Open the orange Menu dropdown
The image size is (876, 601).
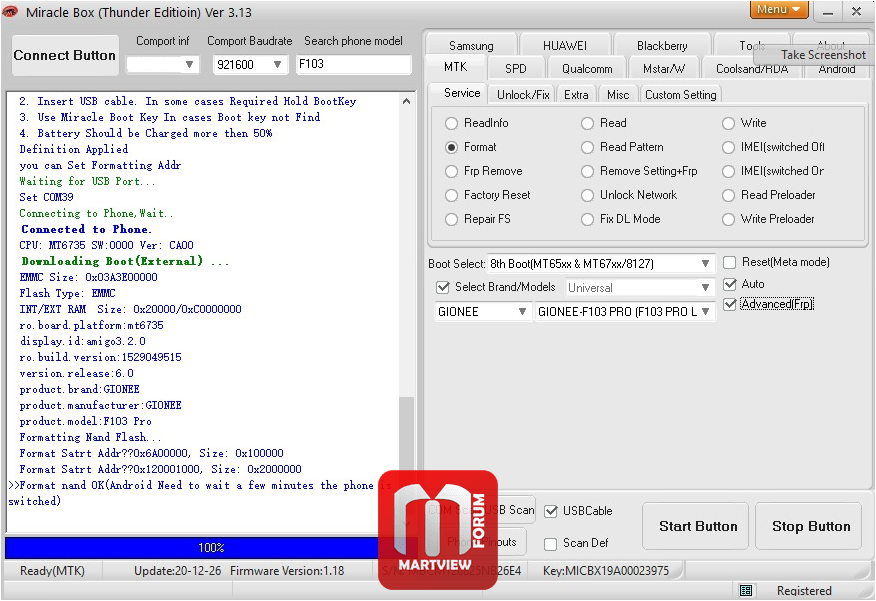779,9
